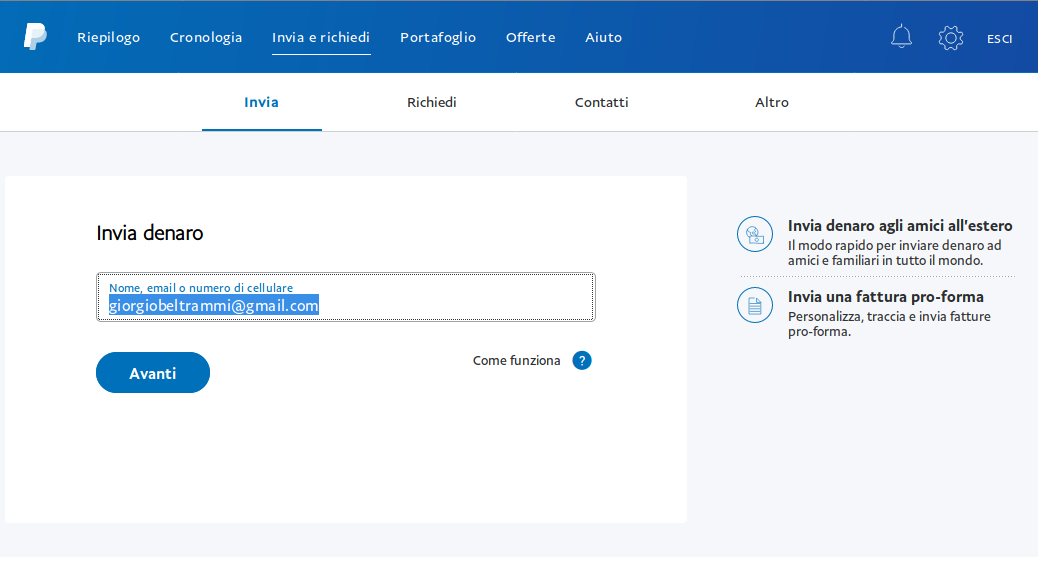Open Invia denaro agli amici all'estero link
Screen dimensions: 1038x585
point(899,226)
